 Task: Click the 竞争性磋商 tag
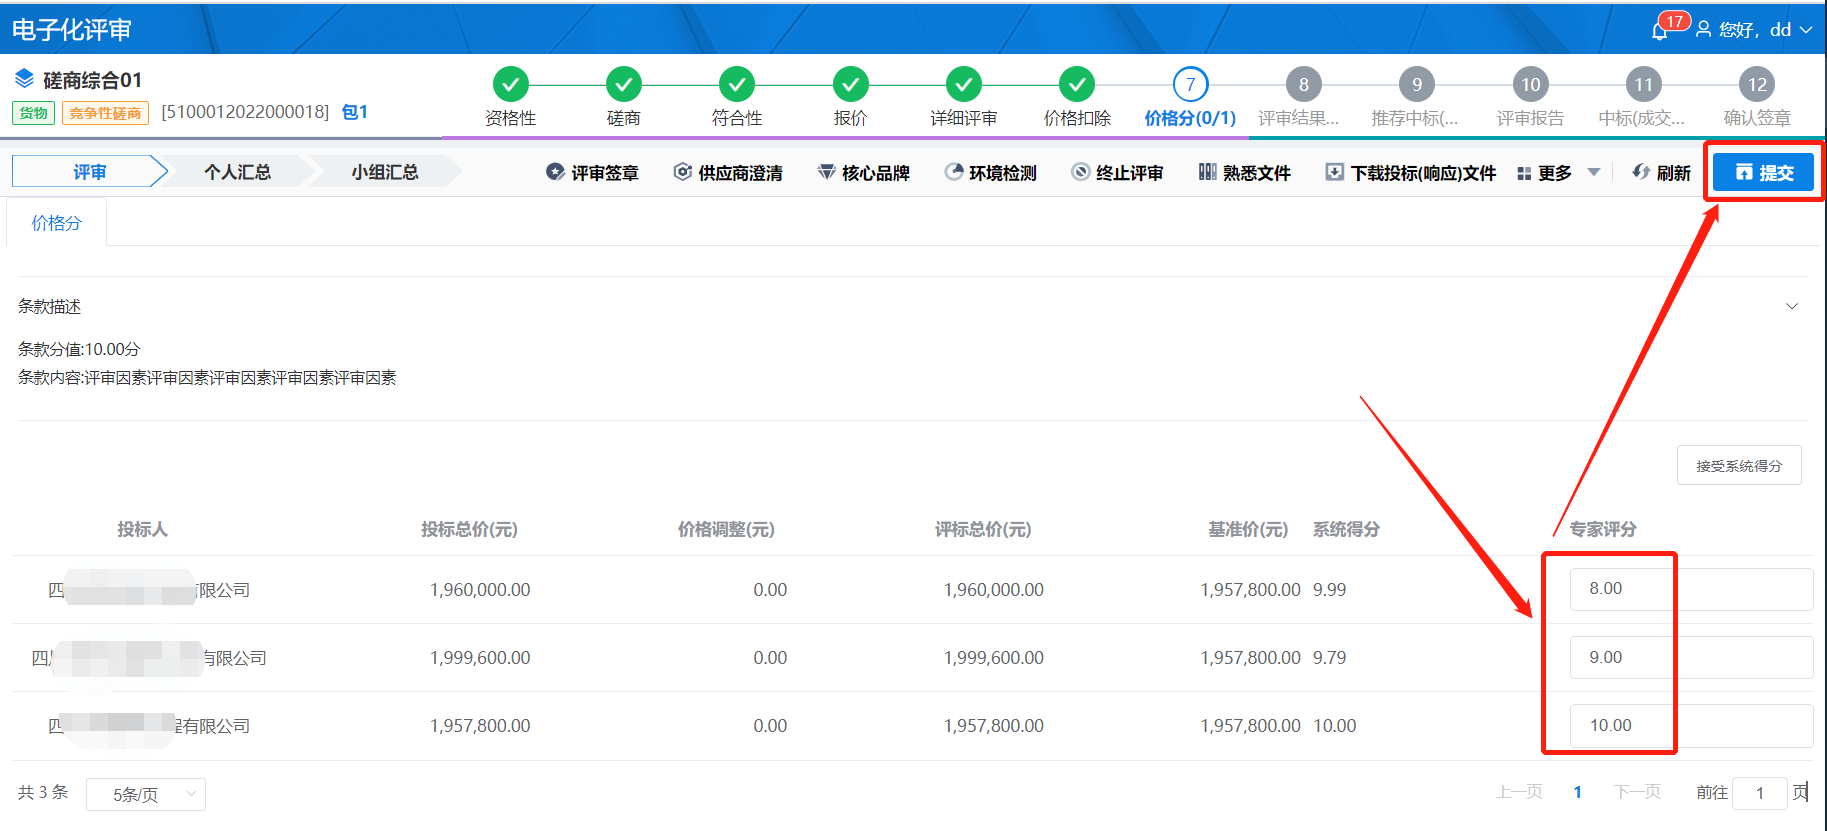105,113
